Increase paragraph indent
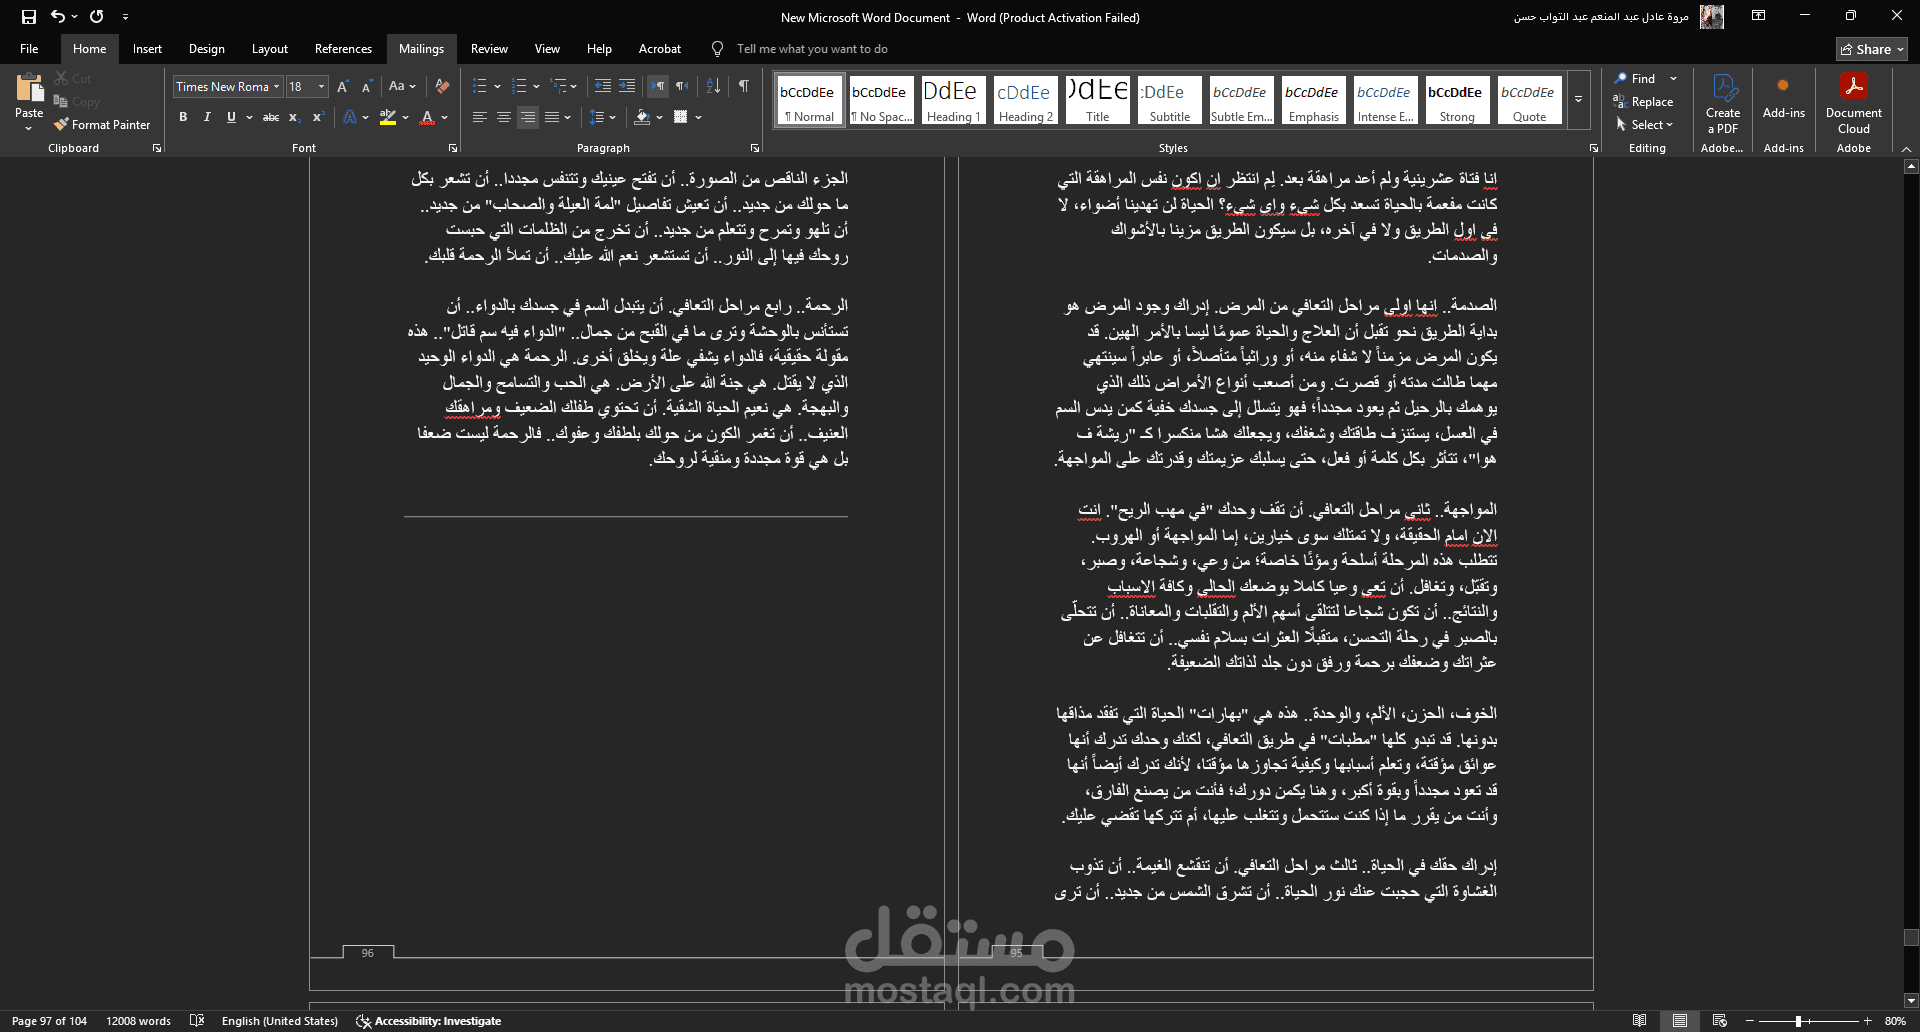 pos(627,87)
